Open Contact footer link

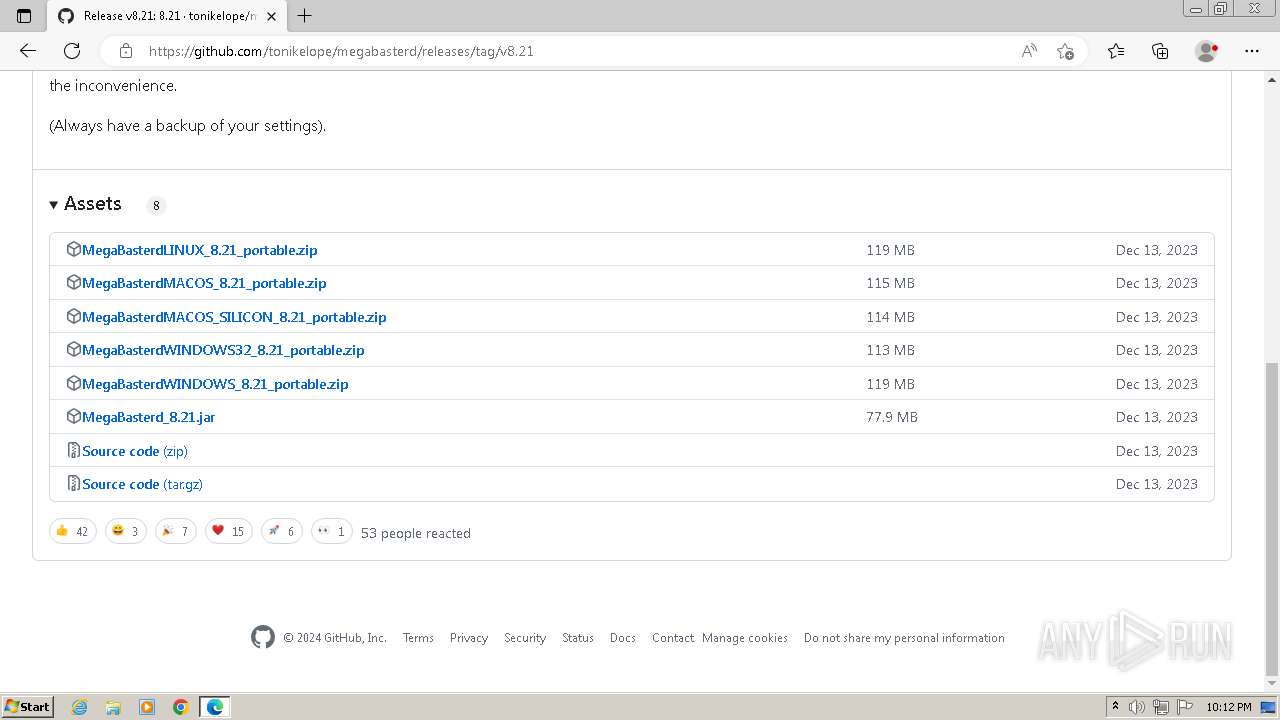673,638
